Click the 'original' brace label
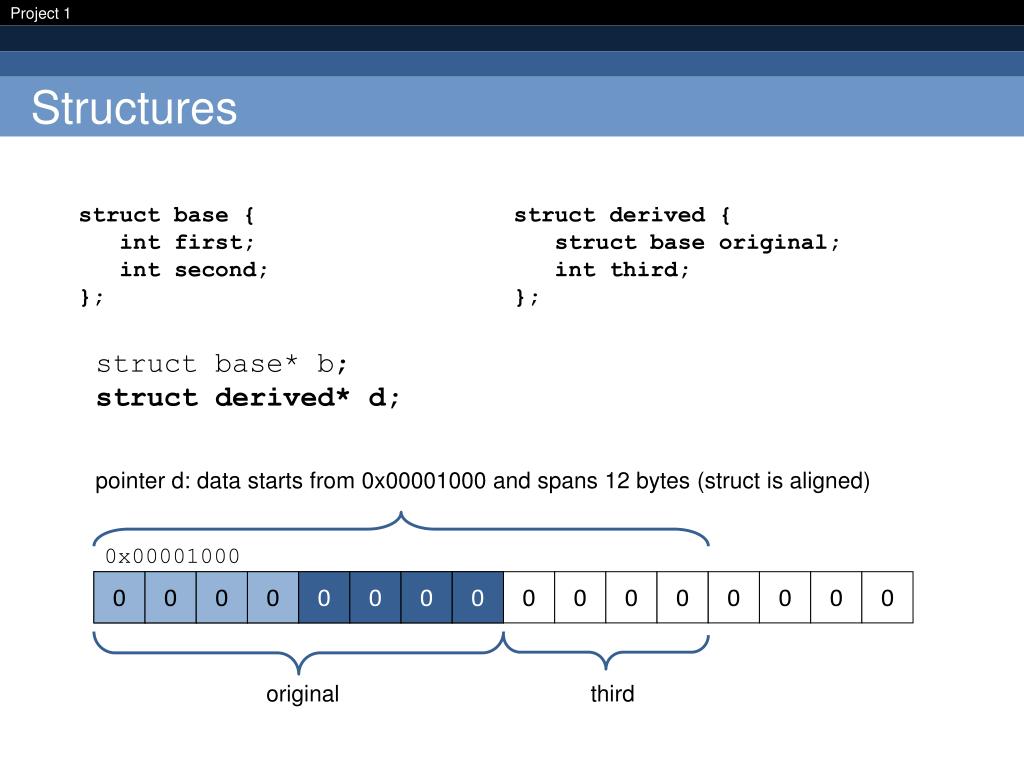The height and width of the screenshot is (768, 1024). click(302, 694)
